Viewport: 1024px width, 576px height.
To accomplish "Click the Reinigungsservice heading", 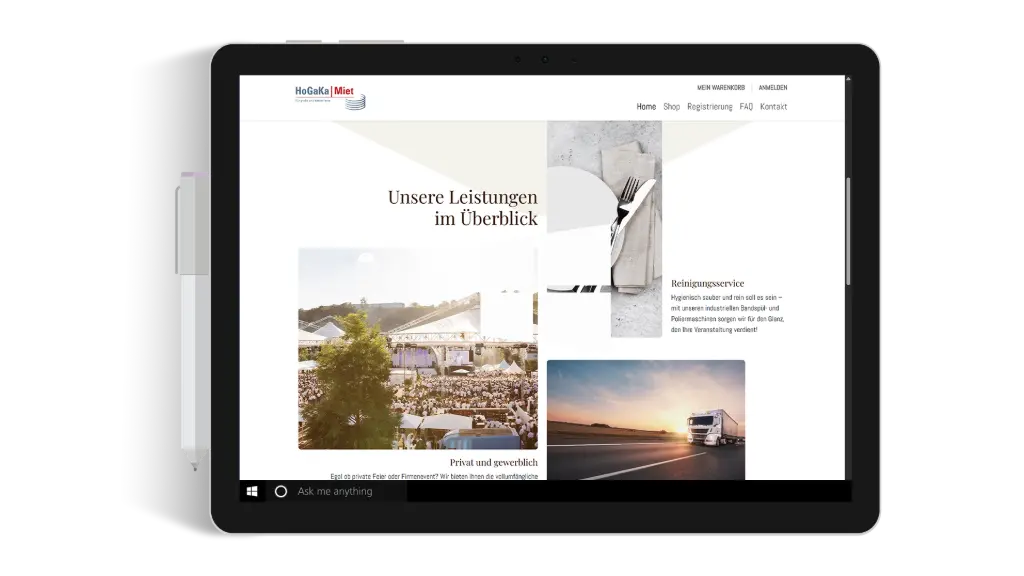I will [707, 283].
